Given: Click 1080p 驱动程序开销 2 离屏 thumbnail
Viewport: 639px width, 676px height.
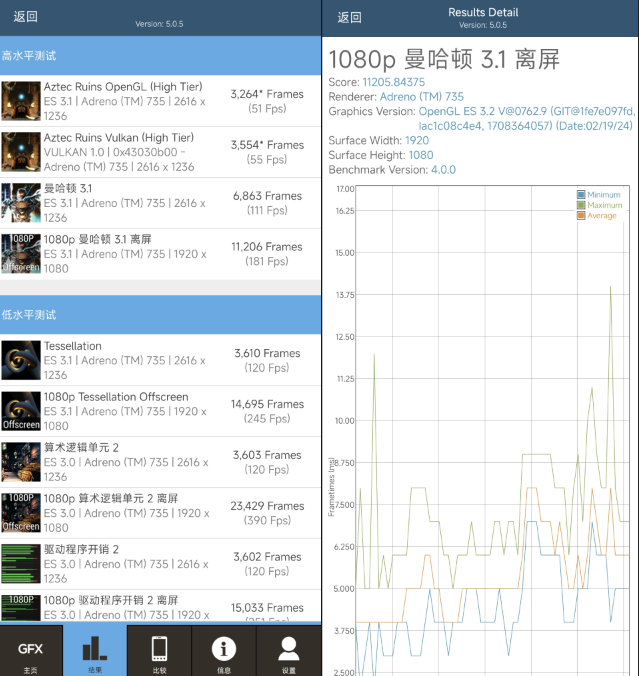Looking at the screenshot, I should pyautogui.click(x=21, y=608).
